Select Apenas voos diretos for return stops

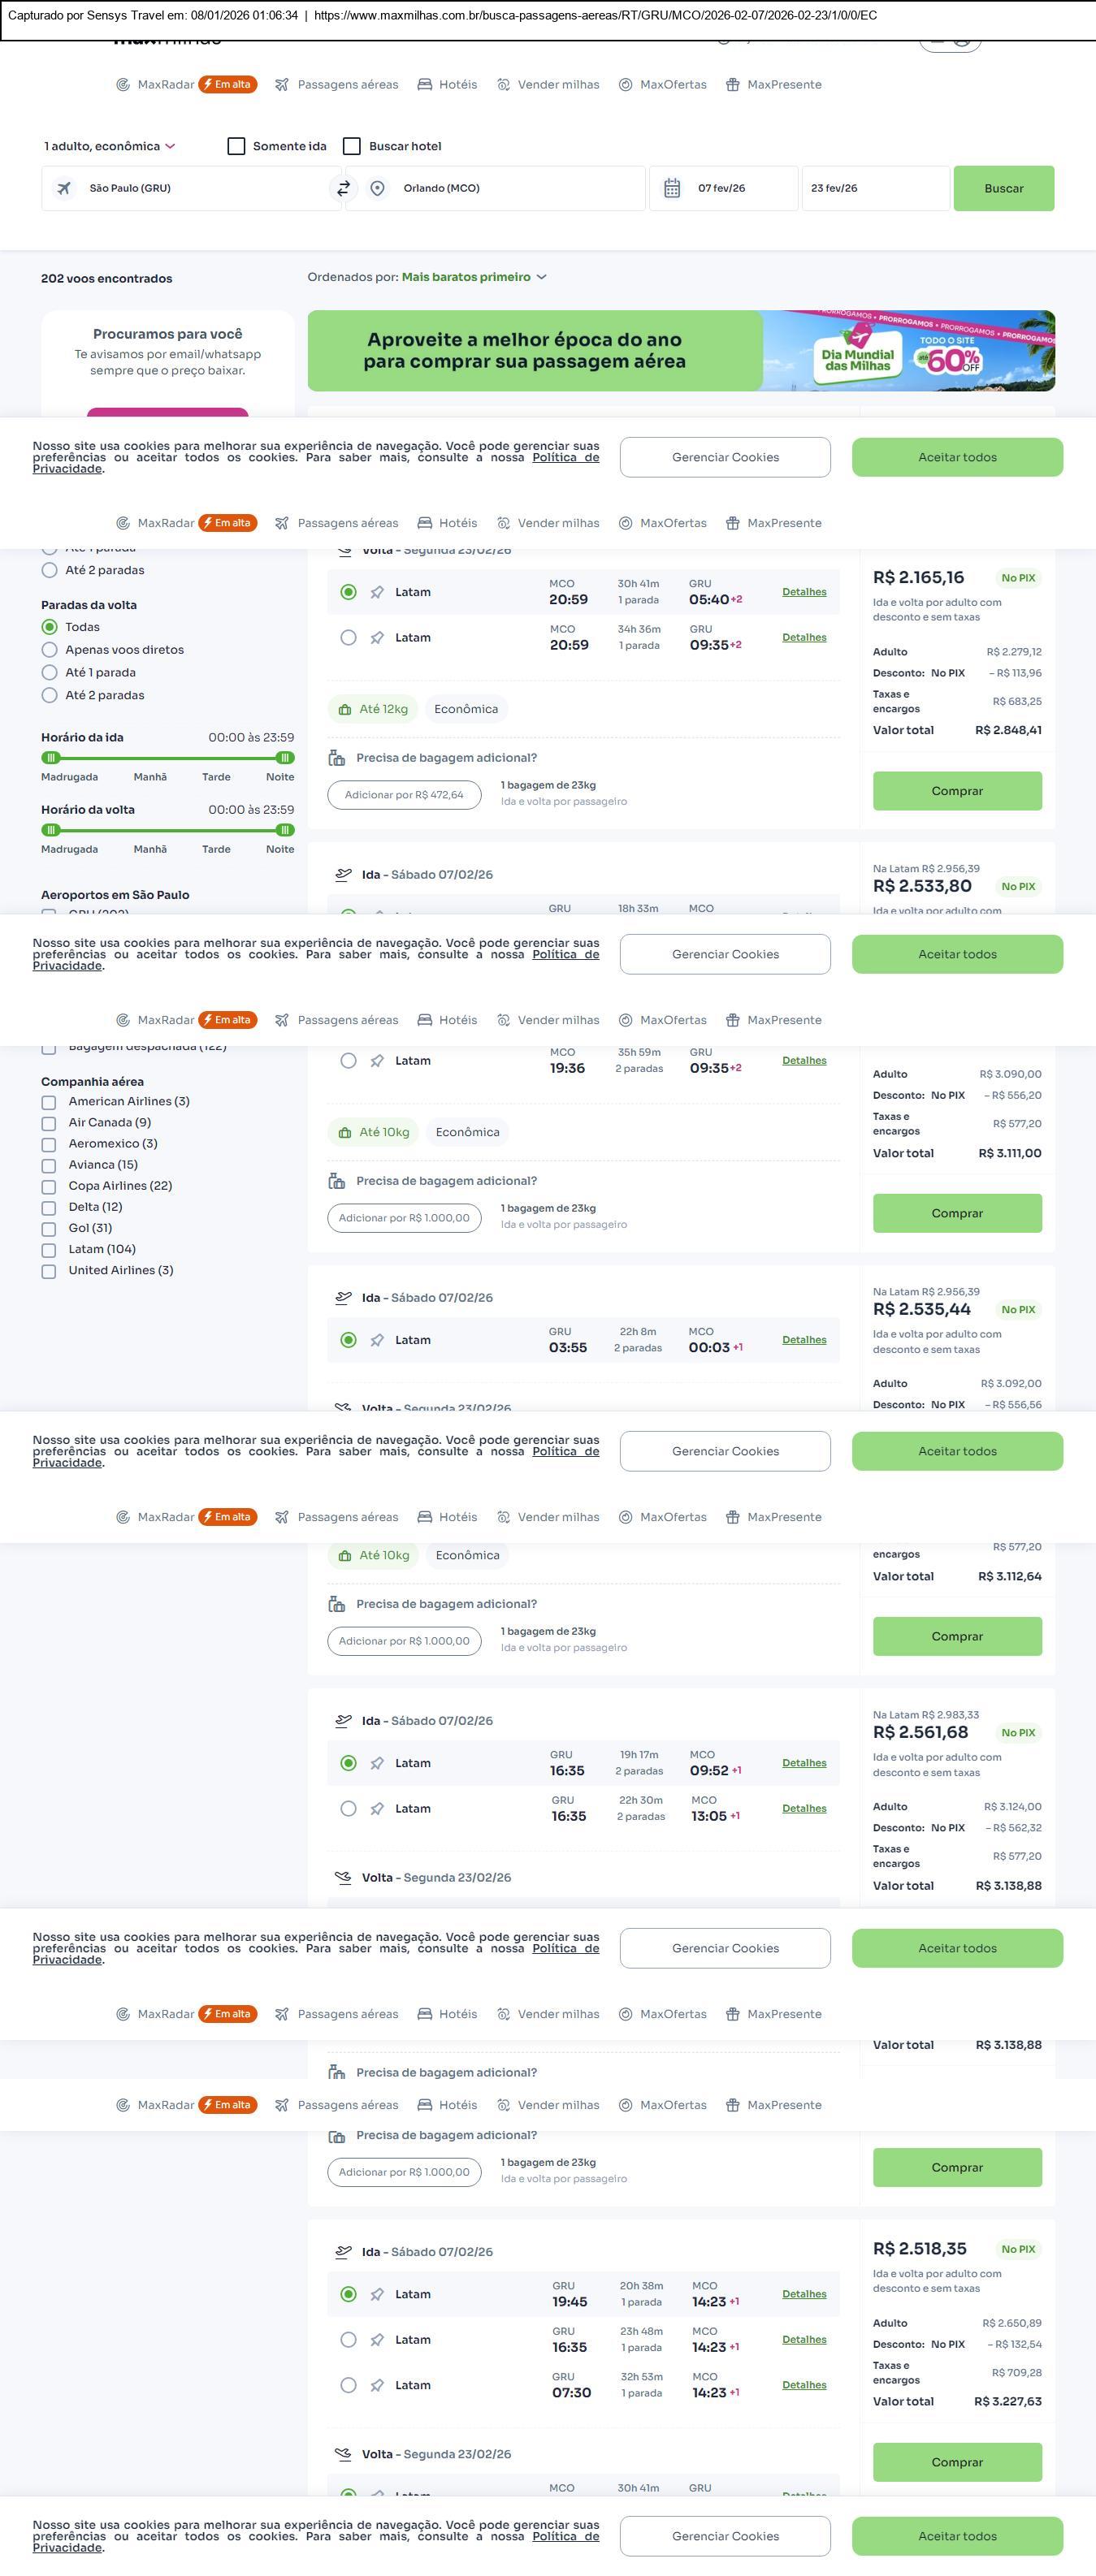point(49,650)
